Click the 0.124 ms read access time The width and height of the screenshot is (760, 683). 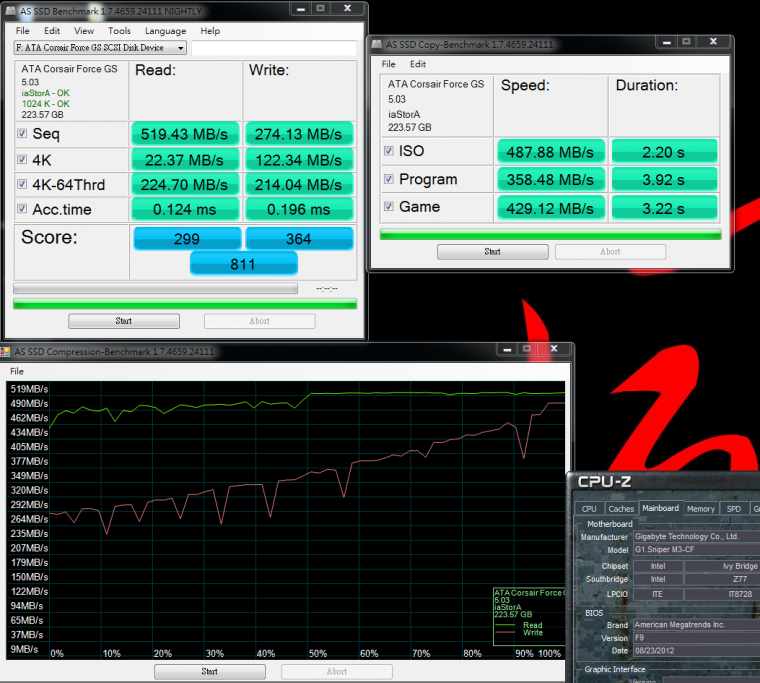185,209
